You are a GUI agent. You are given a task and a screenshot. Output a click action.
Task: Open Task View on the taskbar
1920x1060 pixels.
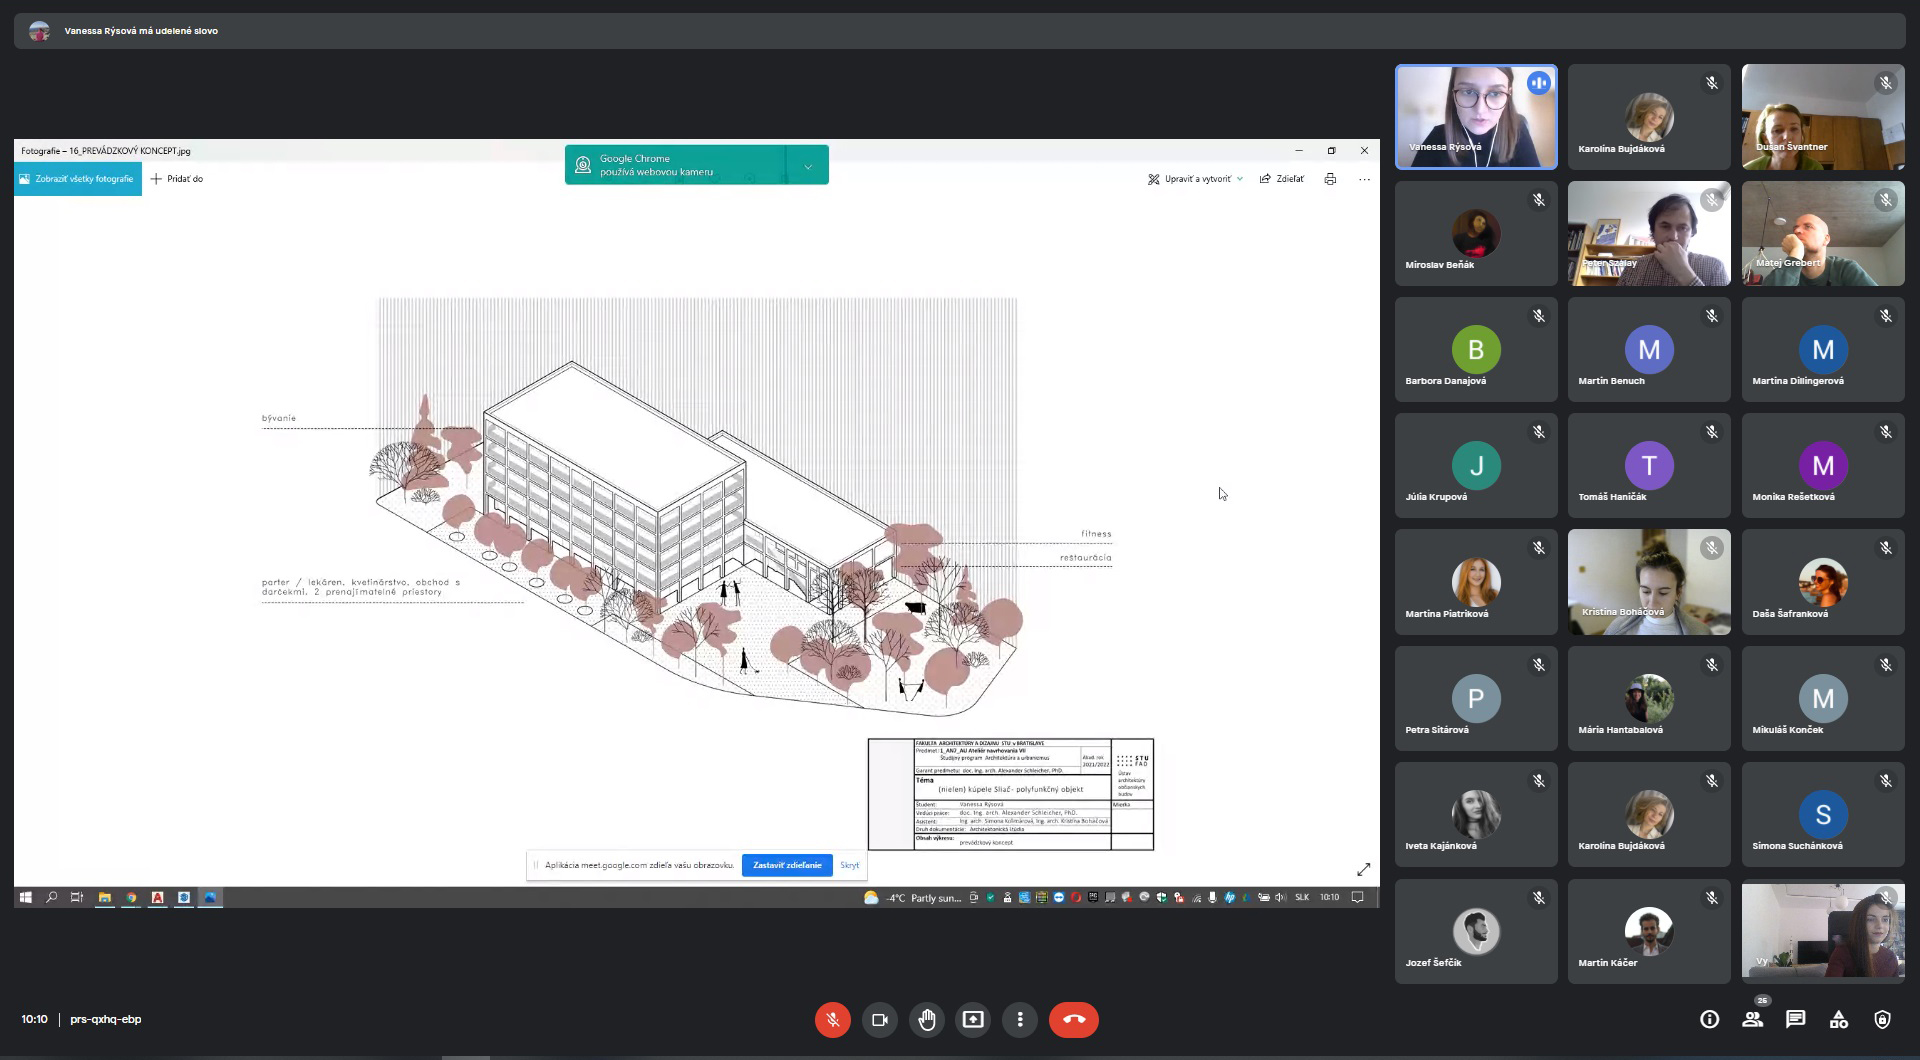click(77, 898)
